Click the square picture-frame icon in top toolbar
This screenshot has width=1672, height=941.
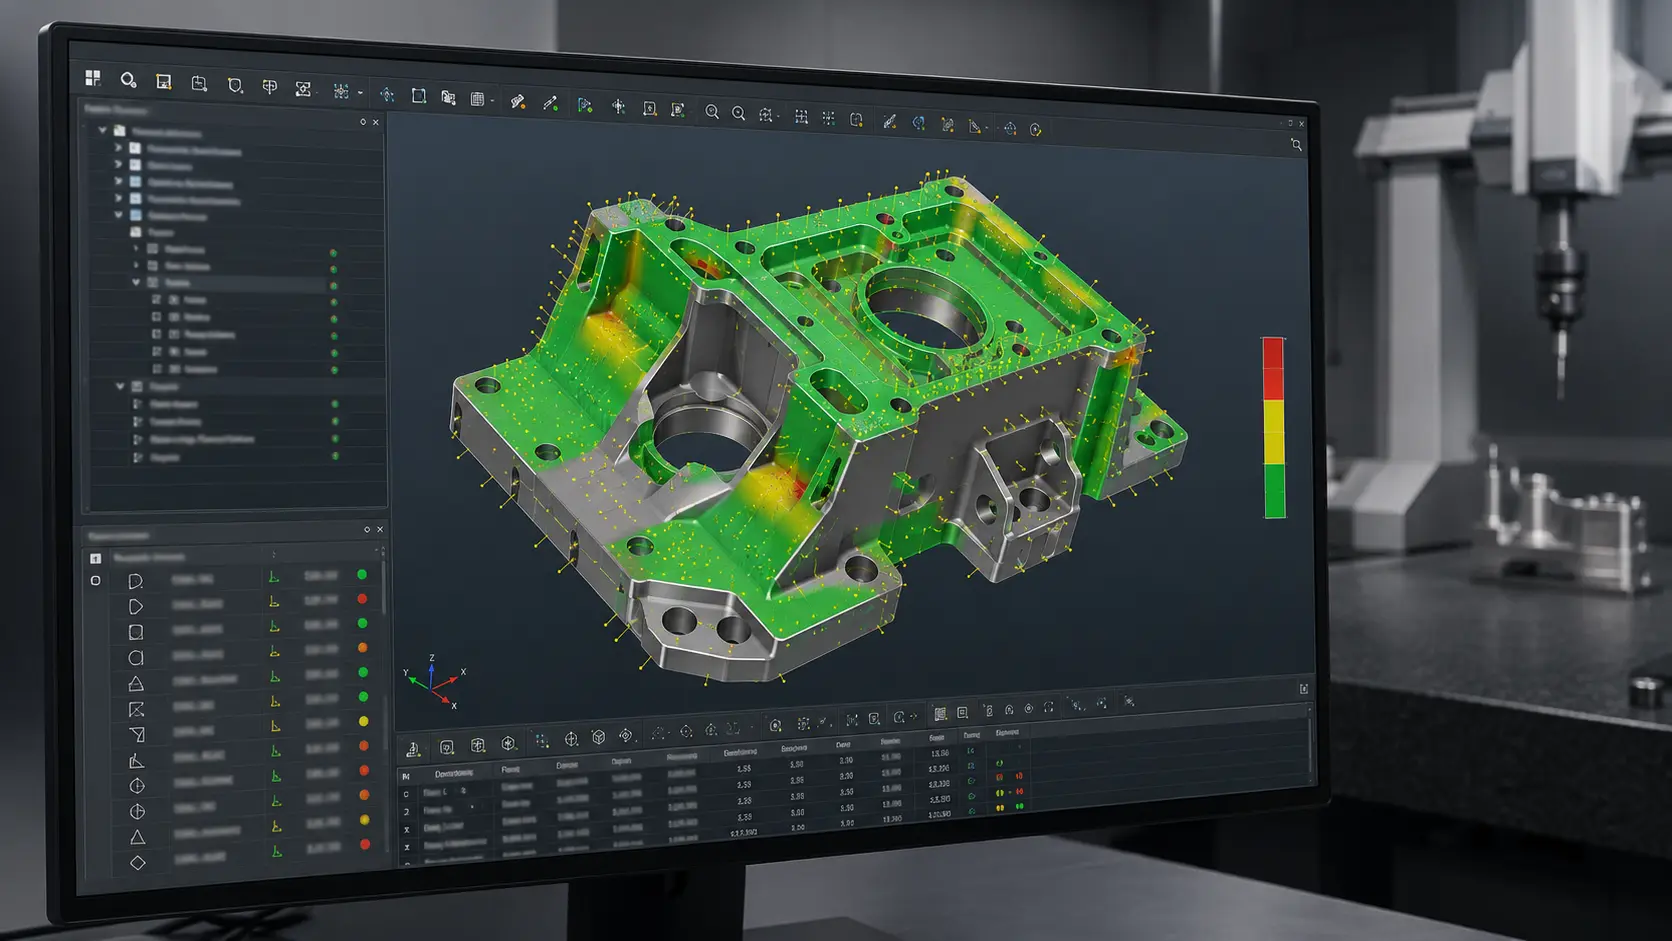click(163, 81)
